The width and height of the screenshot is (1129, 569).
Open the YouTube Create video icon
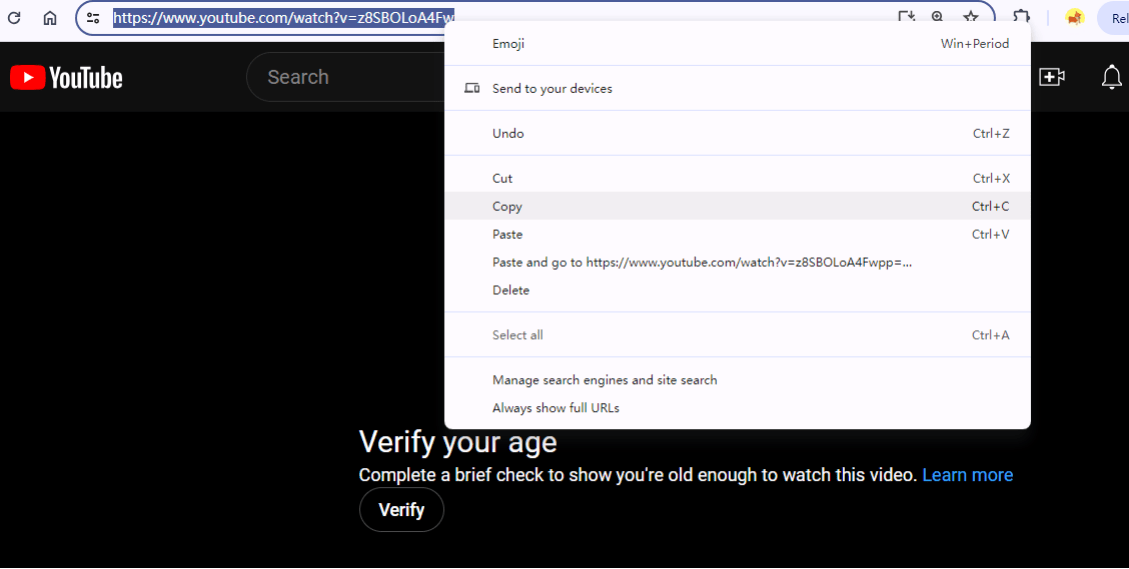[x=1051, y=77]
